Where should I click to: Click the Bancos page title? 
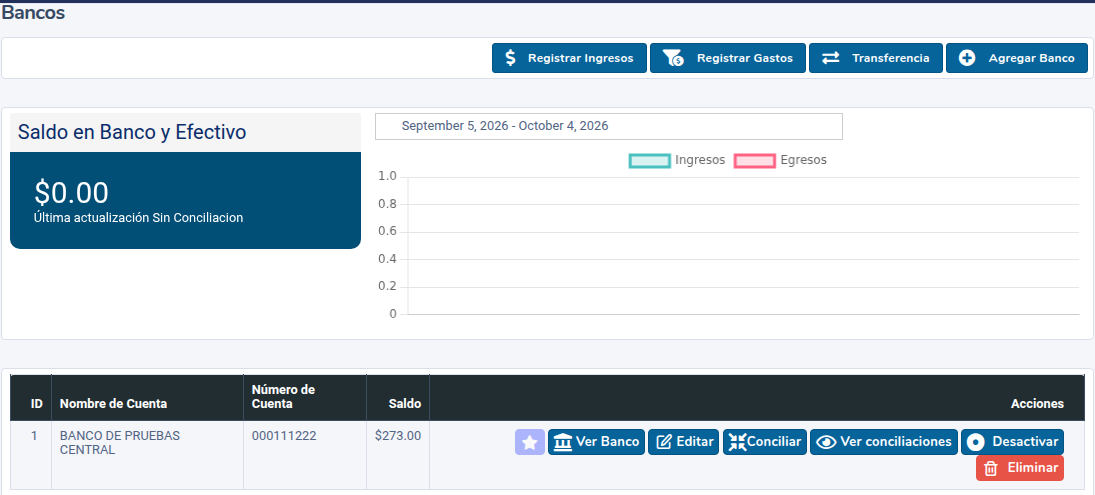coord(34,13)
